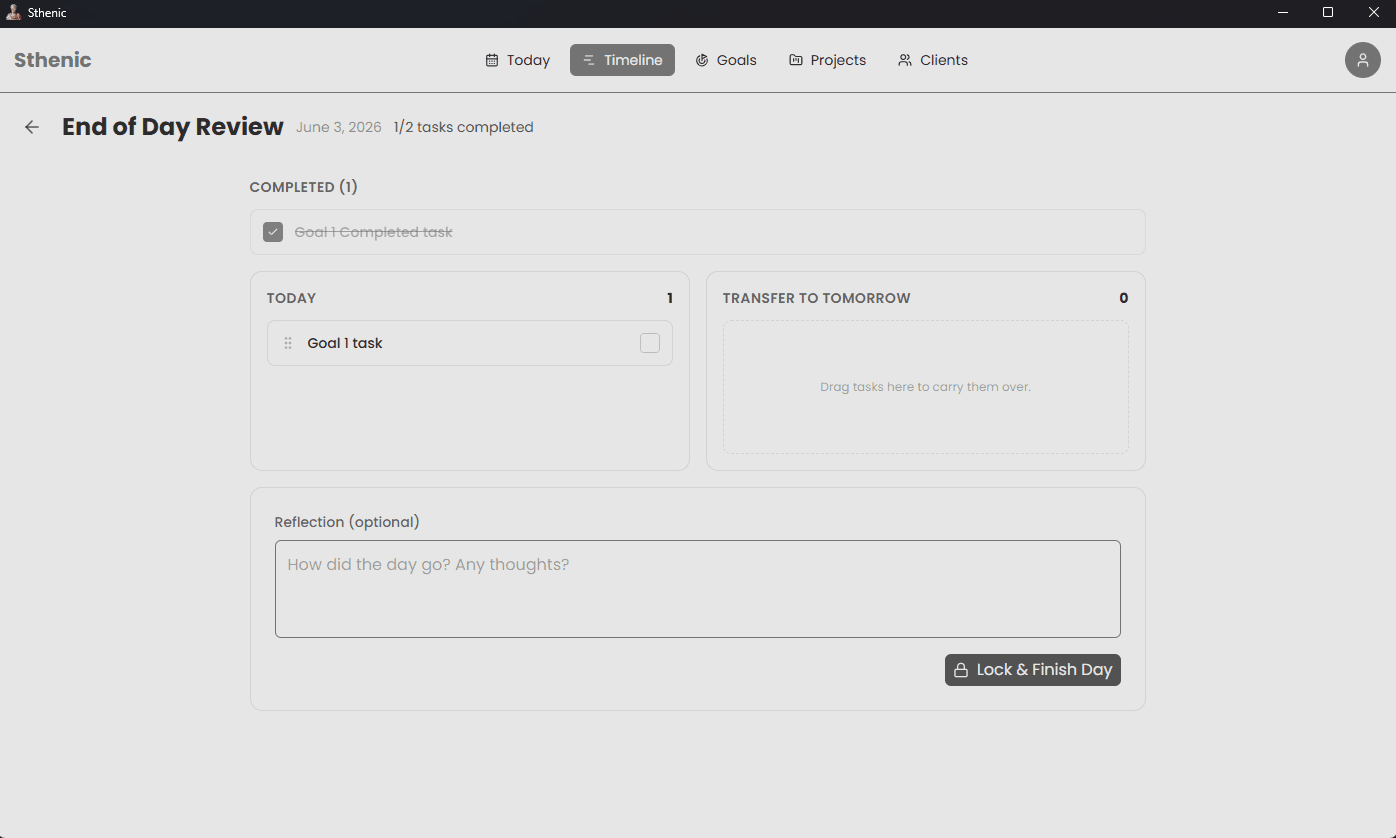
Task: Click the Sthenic app icon in the title bar
Action: point(13,13)
